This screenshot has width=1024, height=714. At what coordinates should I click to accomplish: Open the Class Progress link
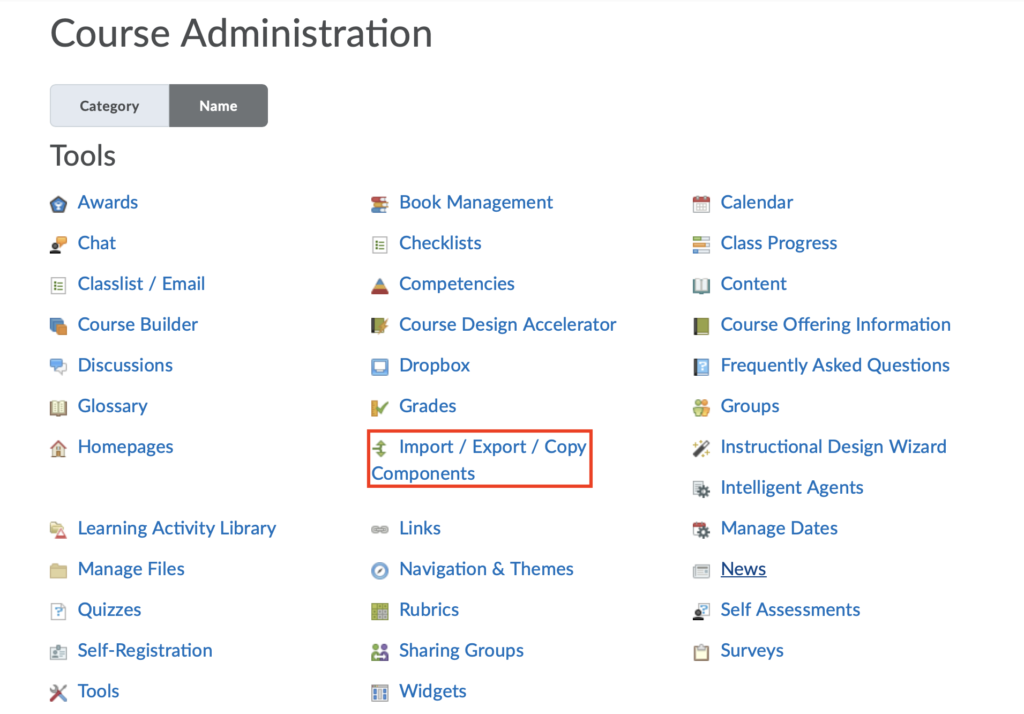[778, 243]
